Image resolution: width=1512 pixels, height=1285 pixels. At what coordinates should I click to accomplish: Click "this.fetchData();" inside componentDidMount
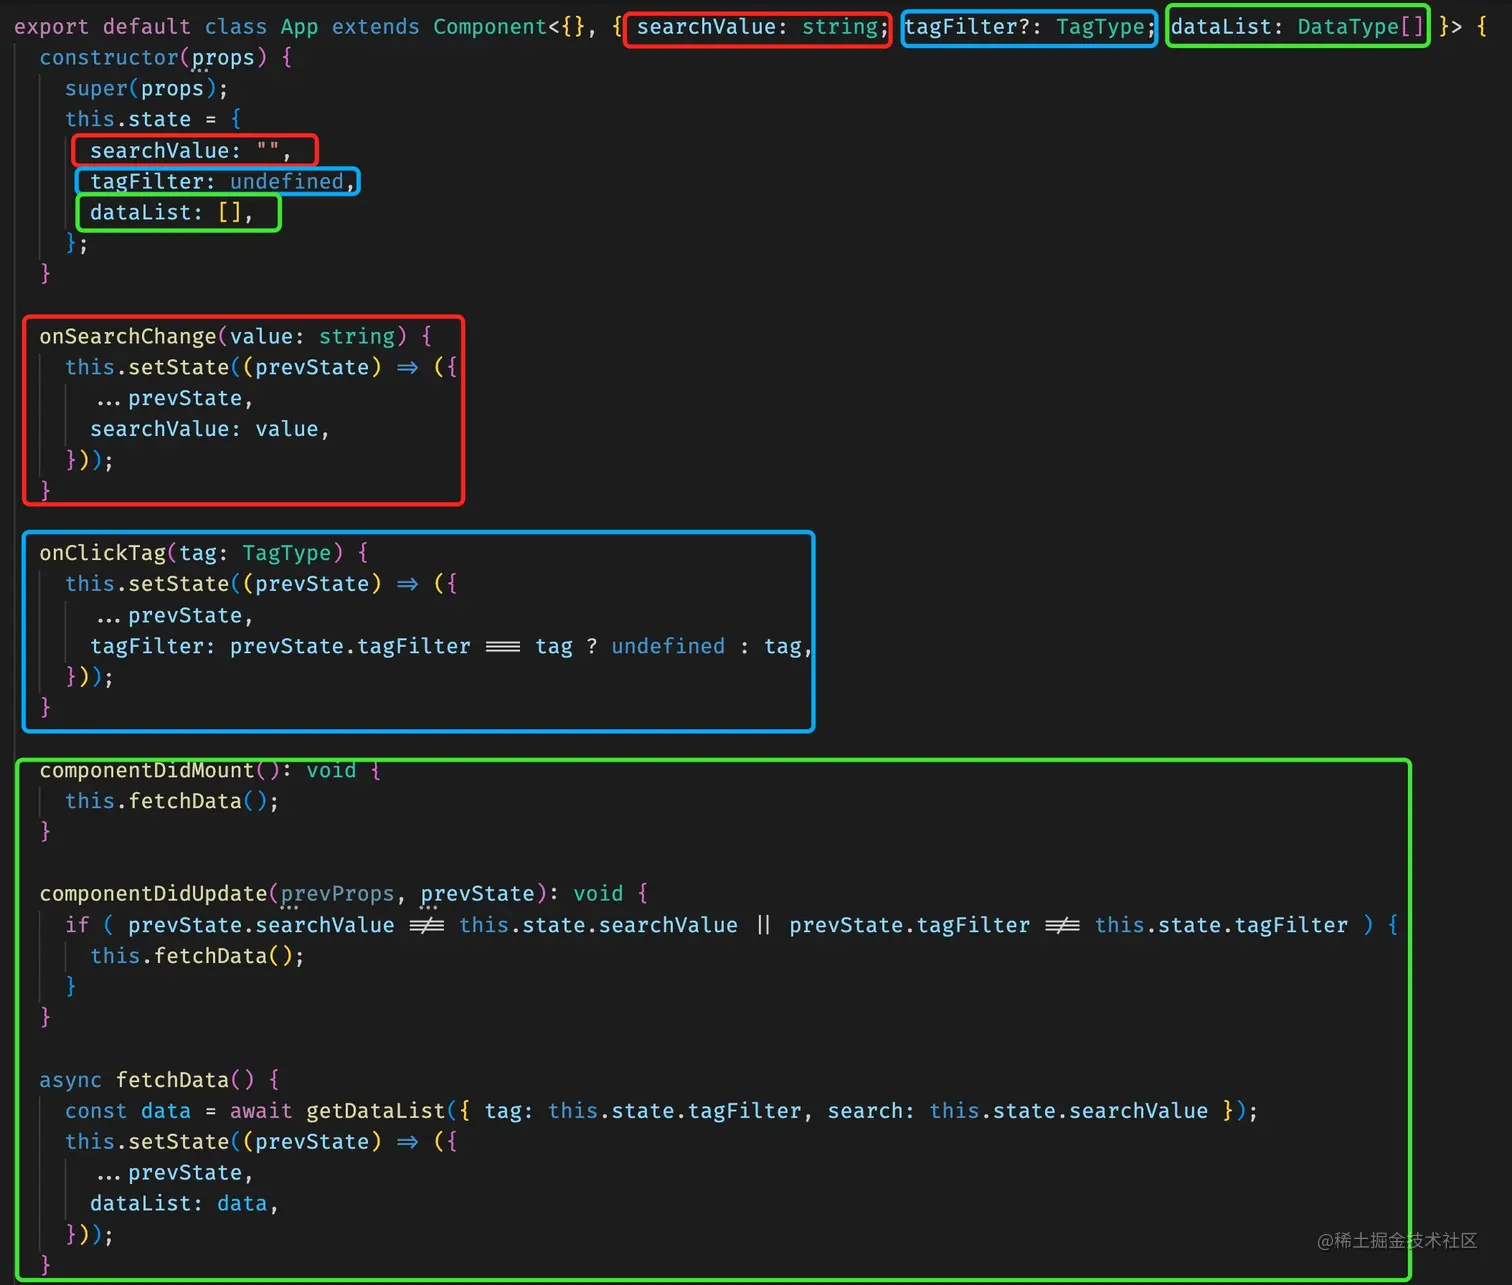[172, 802]
